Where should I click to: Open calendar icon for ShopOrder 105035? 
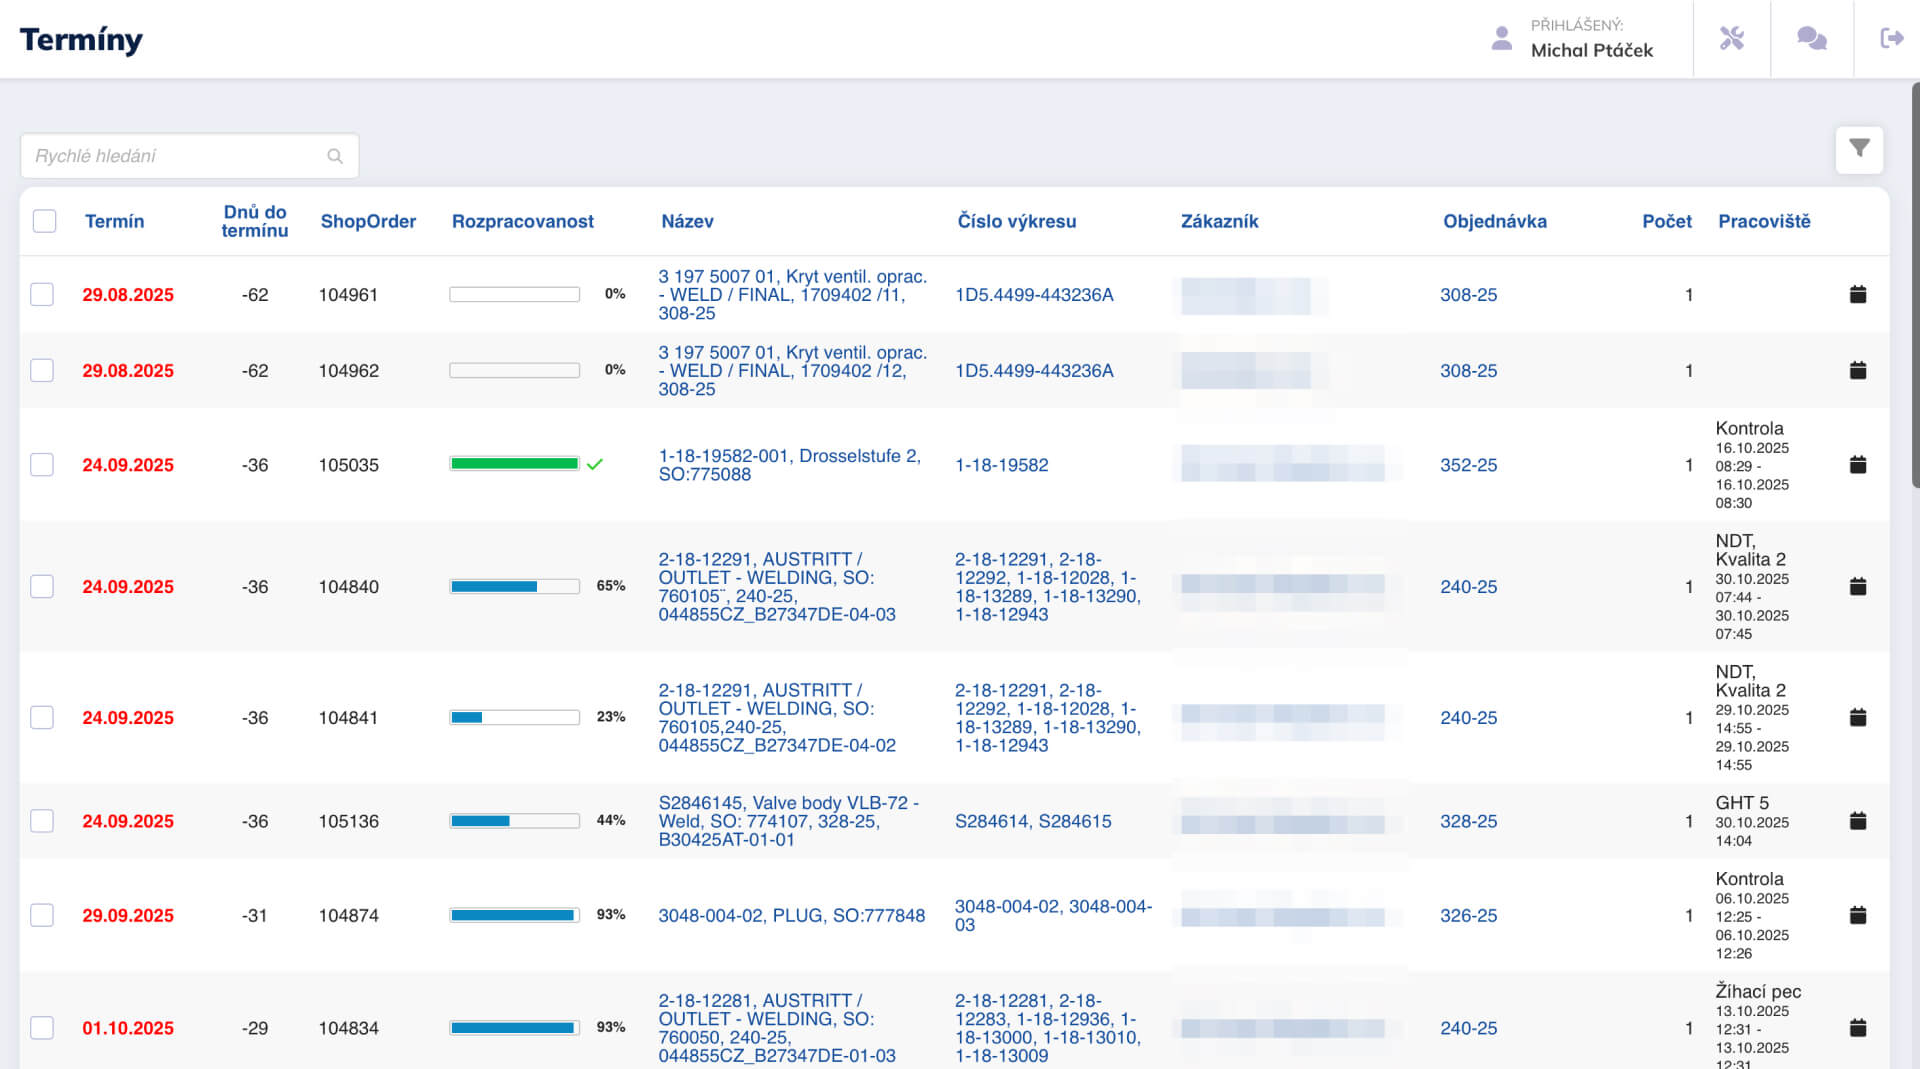pos(1858,465)
